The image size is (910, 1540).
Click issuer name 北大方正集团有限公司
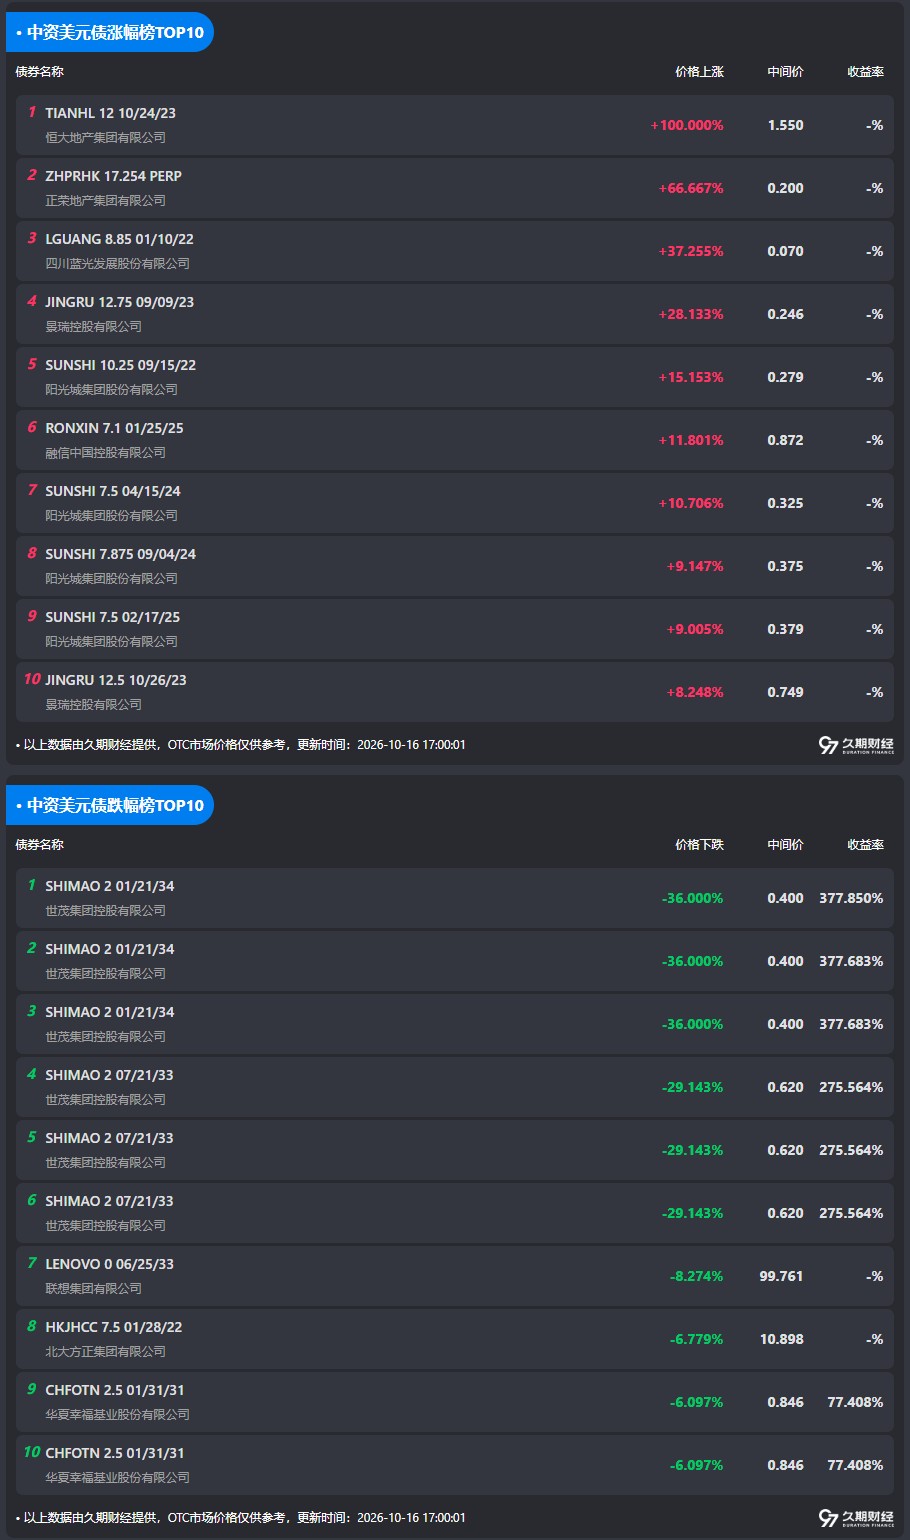tap(105, 1352)
